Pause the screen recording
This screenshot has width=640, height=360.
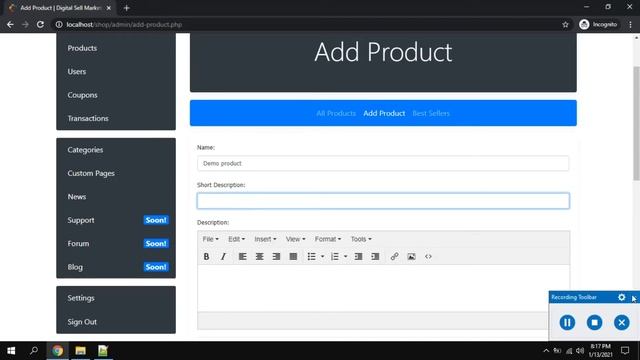click(x=567, y=322)
